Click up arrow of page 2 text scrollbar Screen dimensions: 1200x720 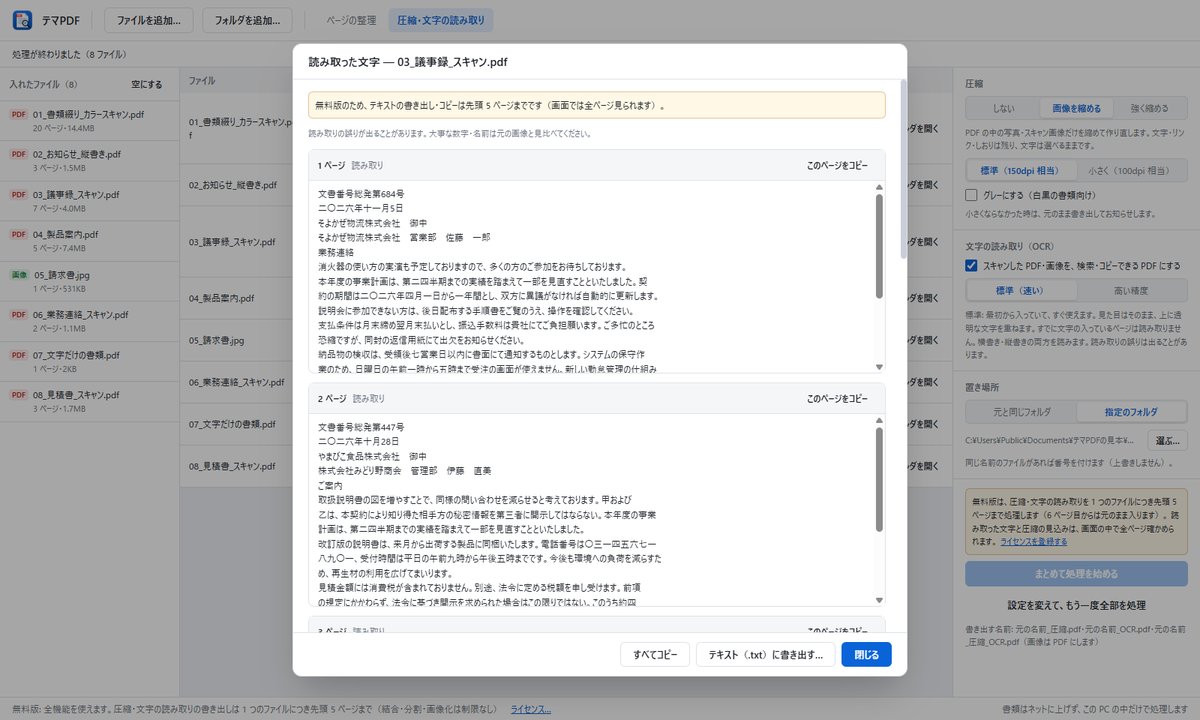click(x=879, y=420)
